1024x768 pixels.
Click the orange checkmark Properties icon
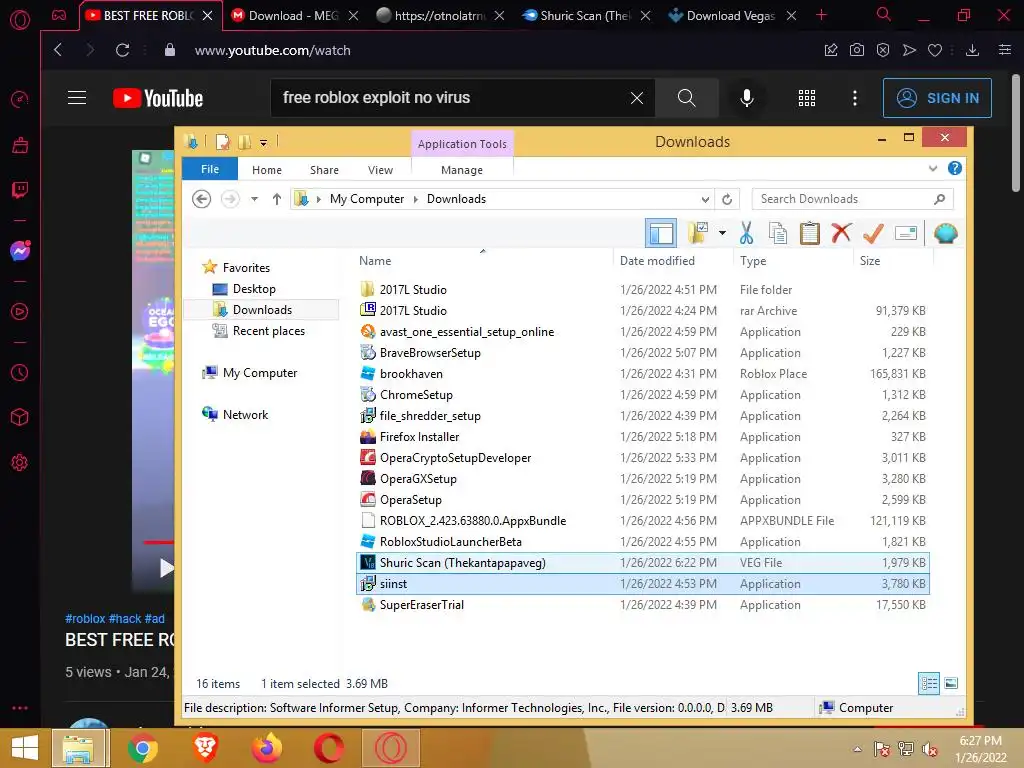click(x=873, y=233)
